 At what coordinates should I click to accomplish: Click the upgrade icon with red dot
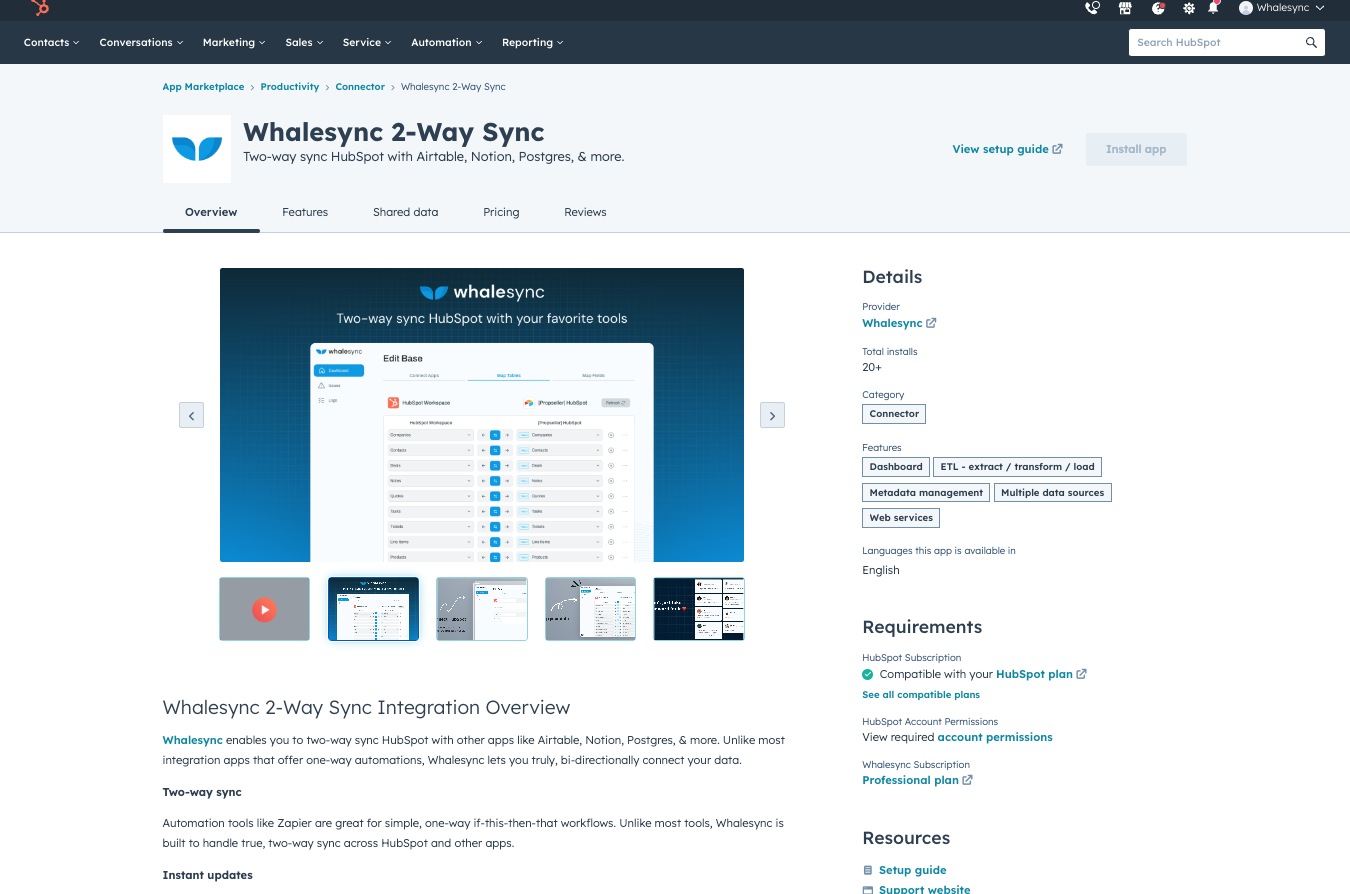coord(1158,8)
